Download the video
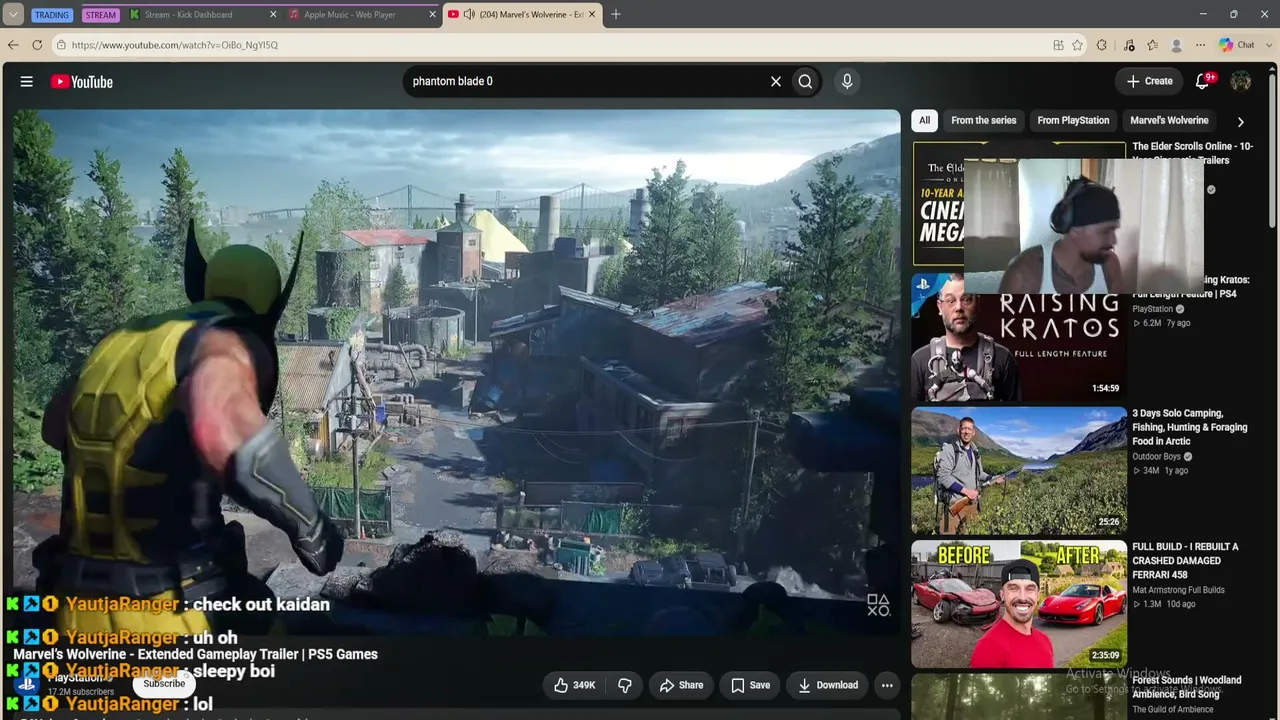This screenshot has width=1280, height=720. (828, 685)
